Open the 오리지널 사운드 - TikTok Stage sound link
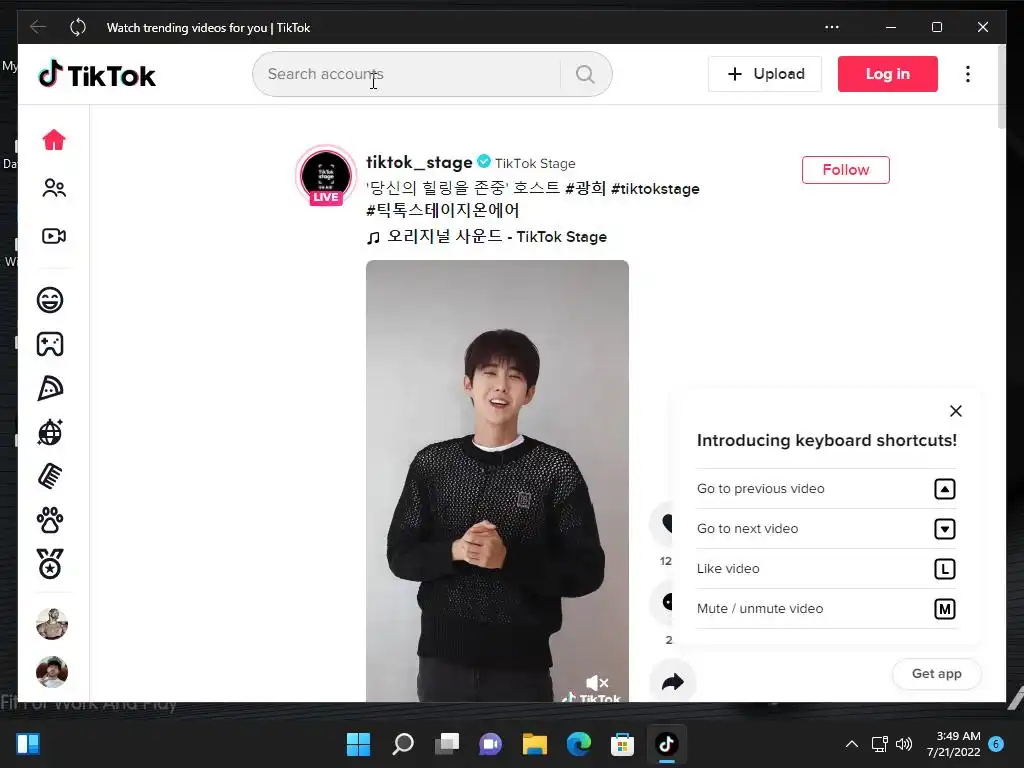 (487, 236)
